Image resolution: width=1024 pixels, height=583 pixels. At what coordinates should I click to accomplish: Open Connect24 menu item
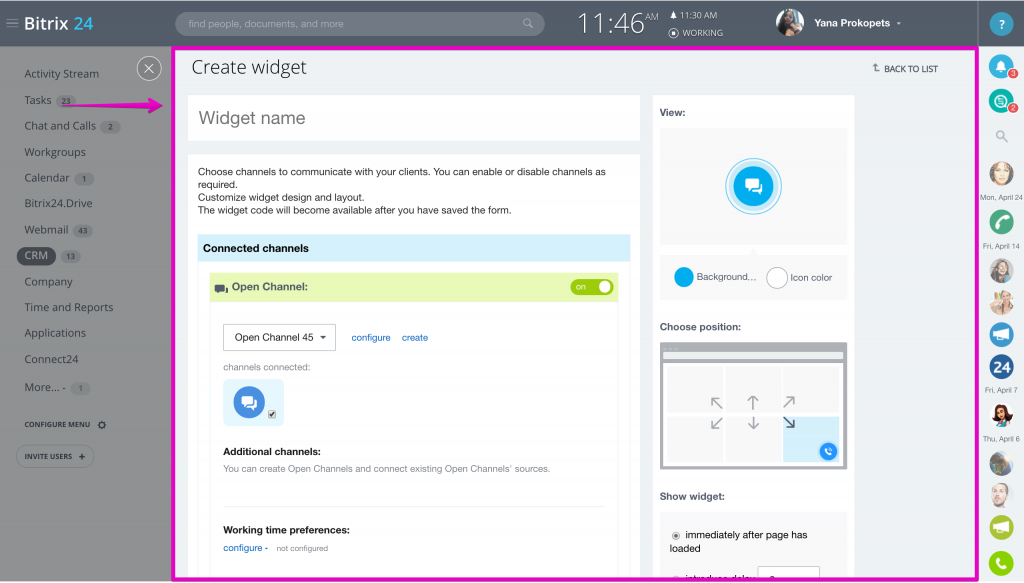pos(51,359)
